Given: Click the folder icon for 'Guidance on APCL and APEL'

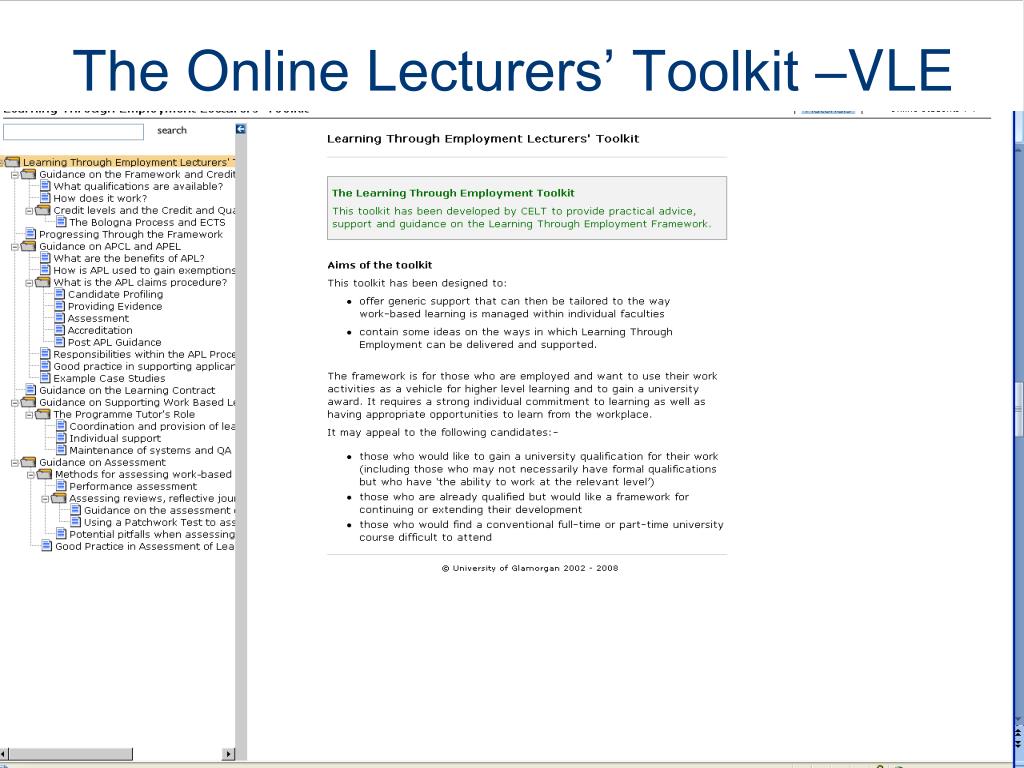Looking at the screenshot, I should point(28,246).
